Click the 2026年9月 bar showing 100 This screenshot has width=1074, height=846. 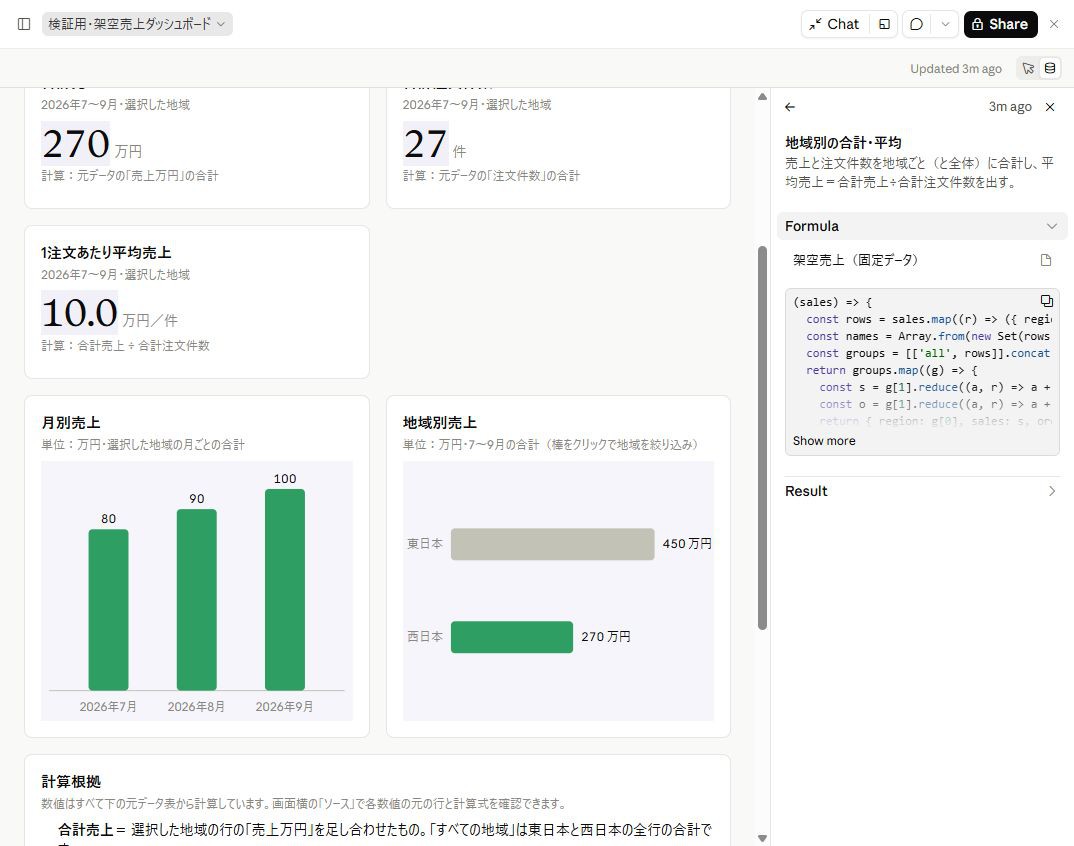pos(285,590)
